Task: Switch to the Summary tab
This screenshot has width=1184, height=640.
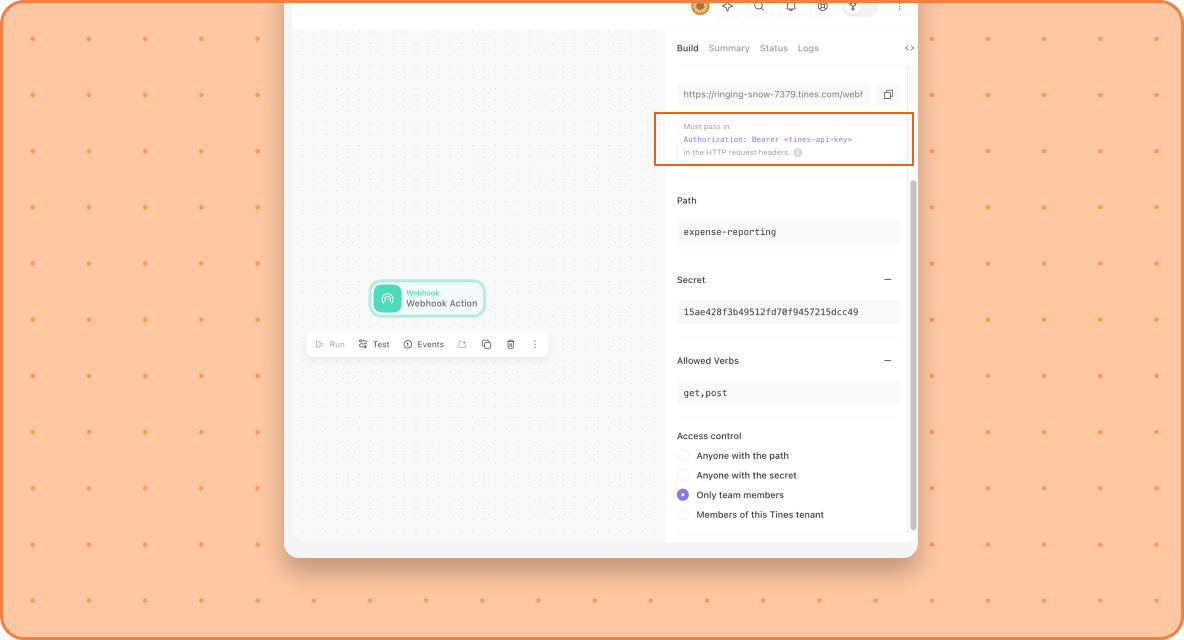Action: (729, 48)
